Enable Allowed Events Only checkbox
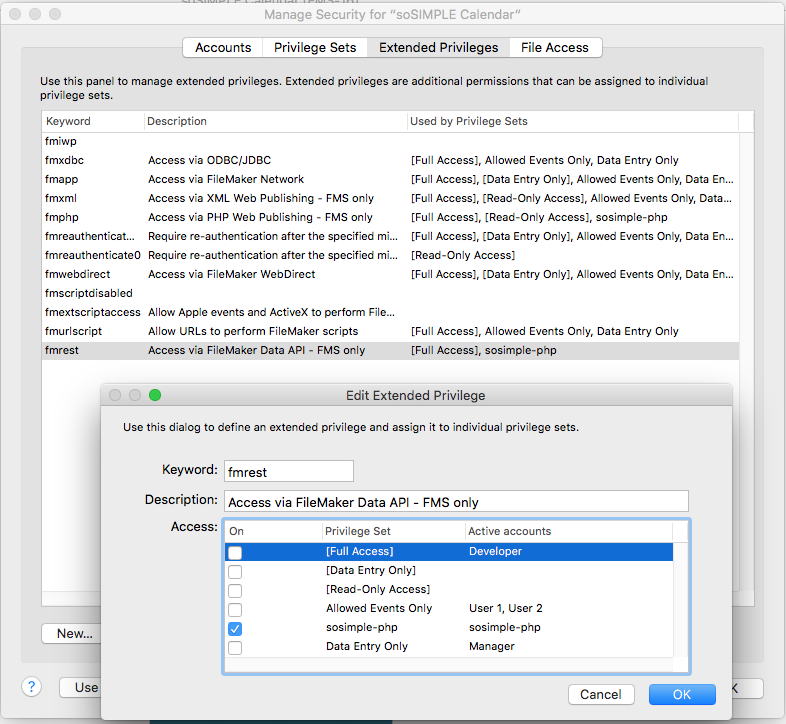Image resolution: width=786 pixels, height=724 pixels. pos(235,609)
